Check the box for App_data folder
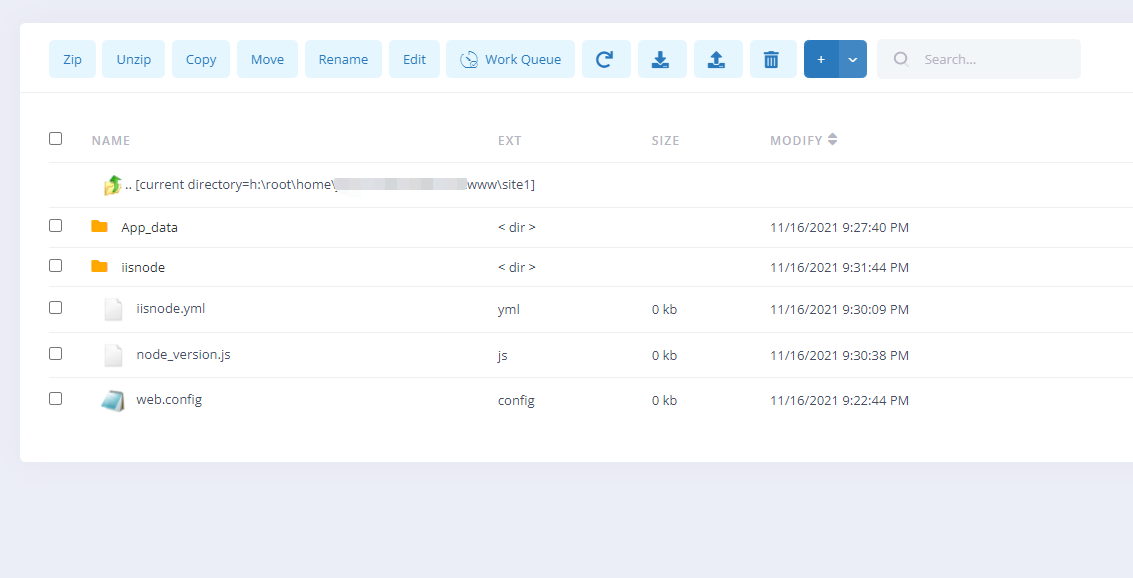Image resolution: width=1133 pixels, height=578 pixels. pyautogui.click(x=56, y=226)
